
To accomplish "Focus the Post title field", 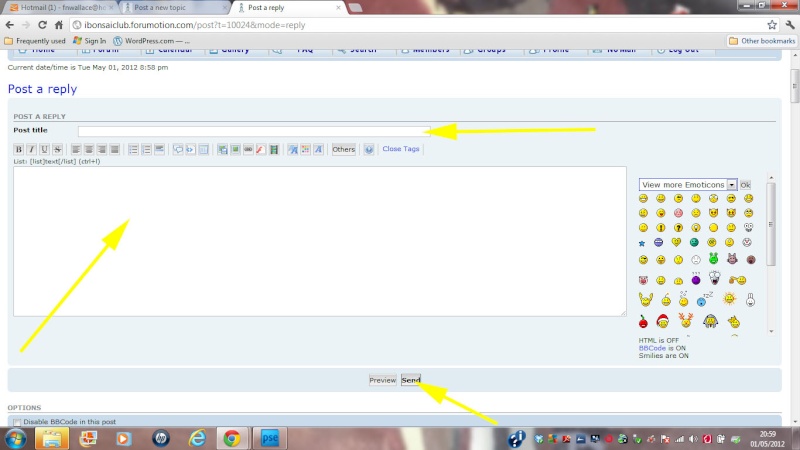I will click(254, 131).
